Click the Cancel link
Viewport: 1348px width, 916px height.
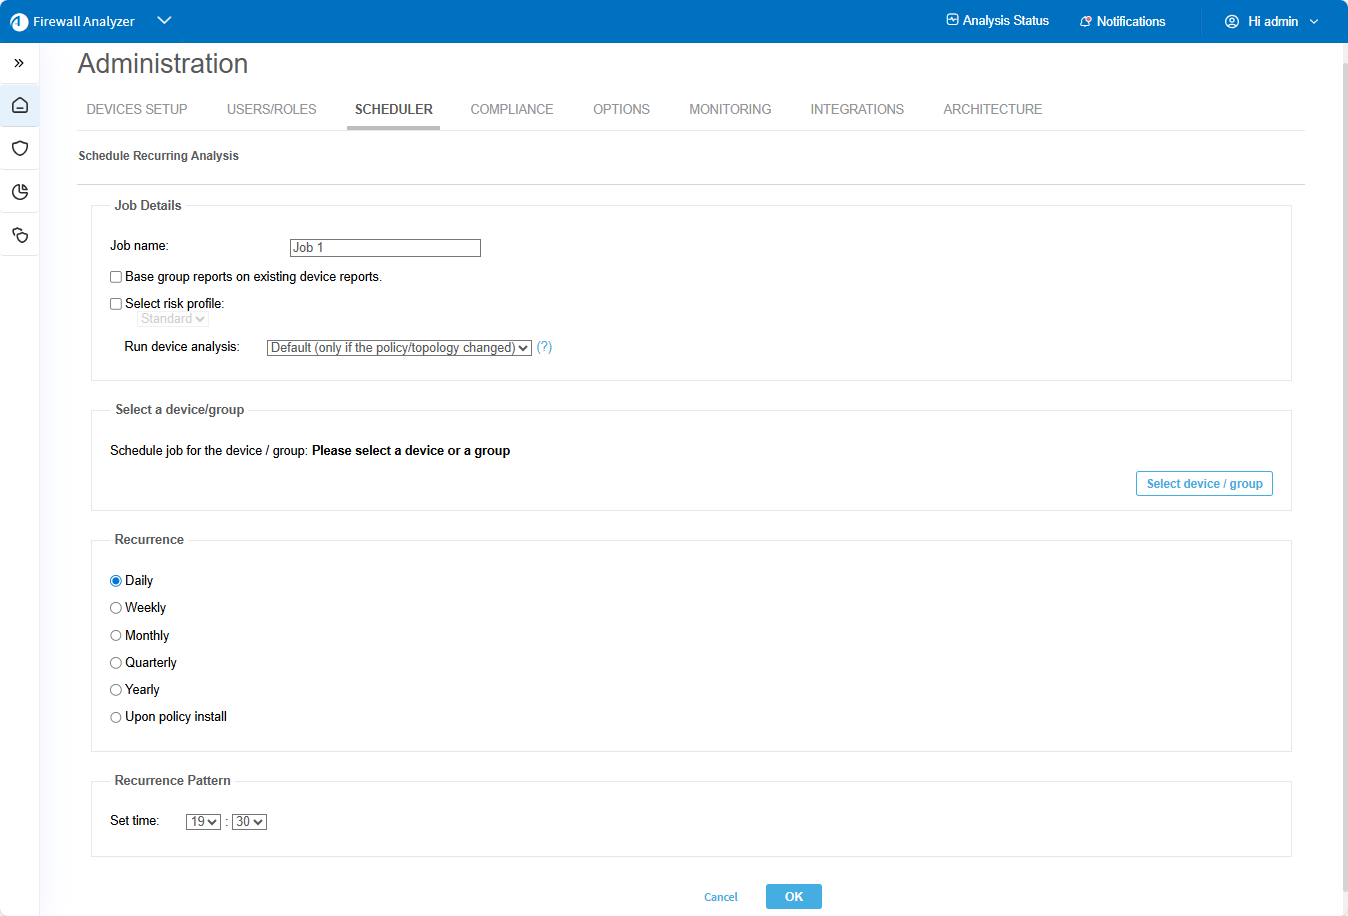click(720, 897)
